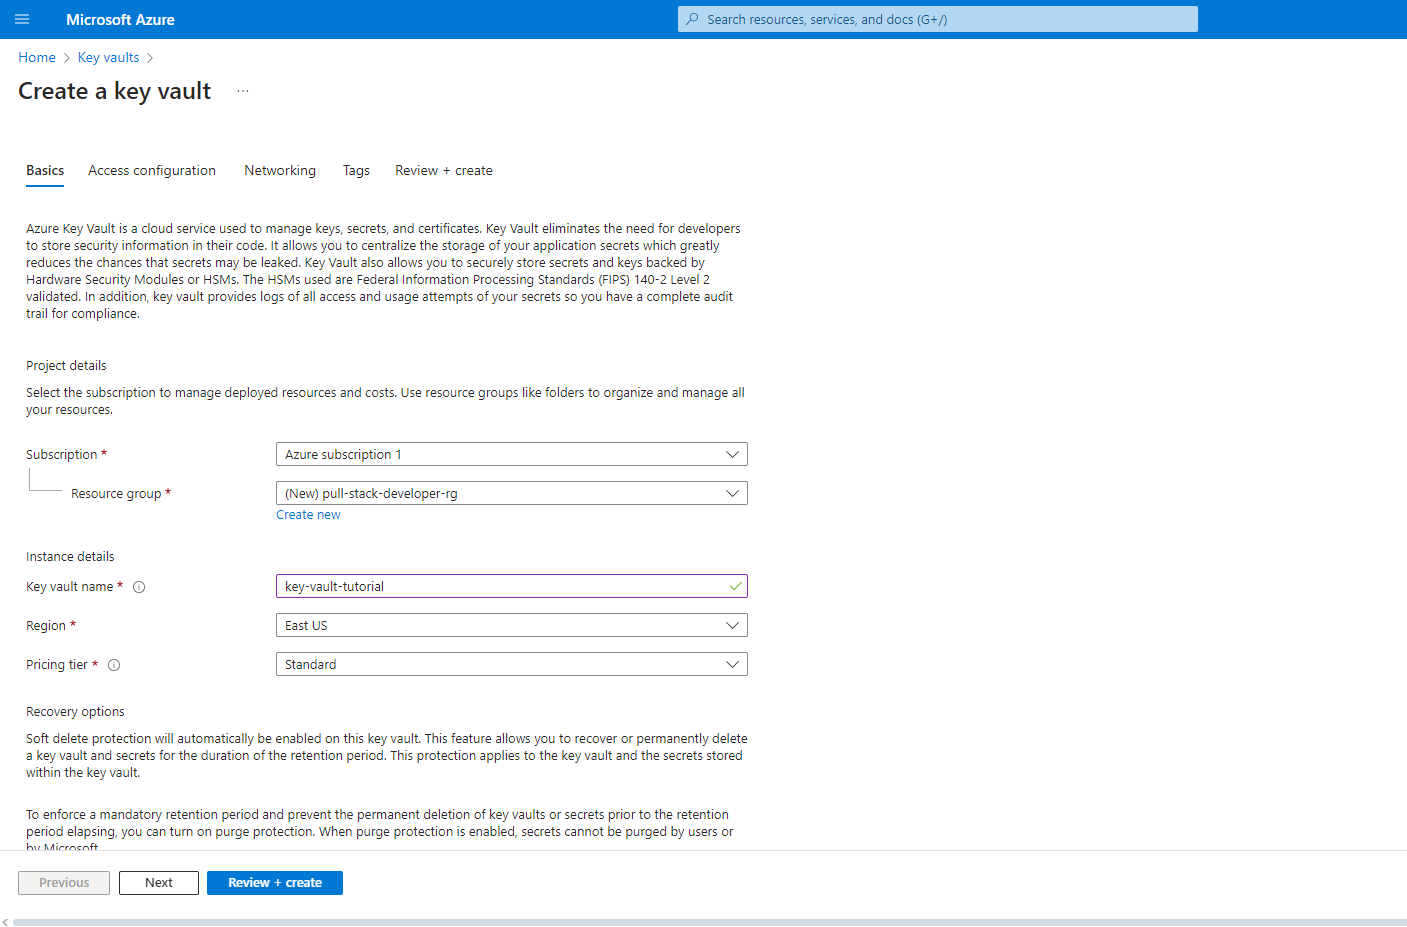The image size is (1407, 927).
Task: Click the Next button
Action: [x=159, y=883]
